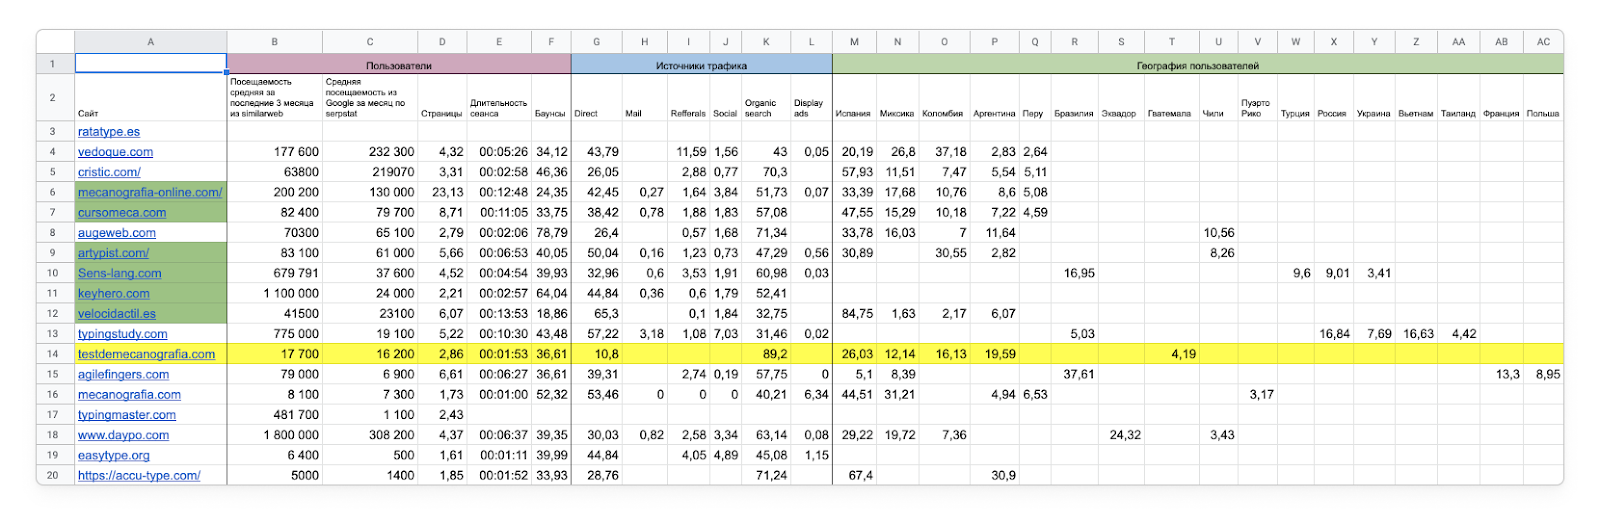Select column B header
Viewport: 1600px width, 524px height.
(275, 42)
